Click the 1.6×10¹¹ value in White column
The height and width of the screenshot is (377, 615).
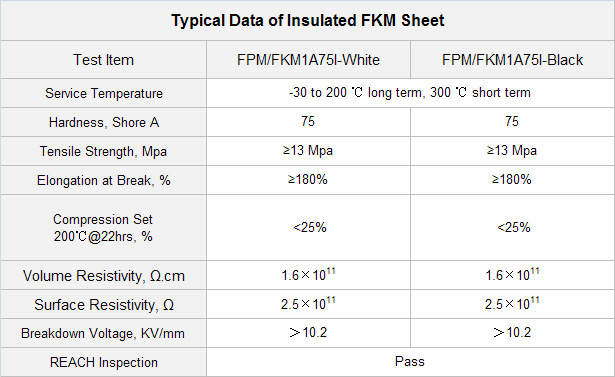point(308,274)
